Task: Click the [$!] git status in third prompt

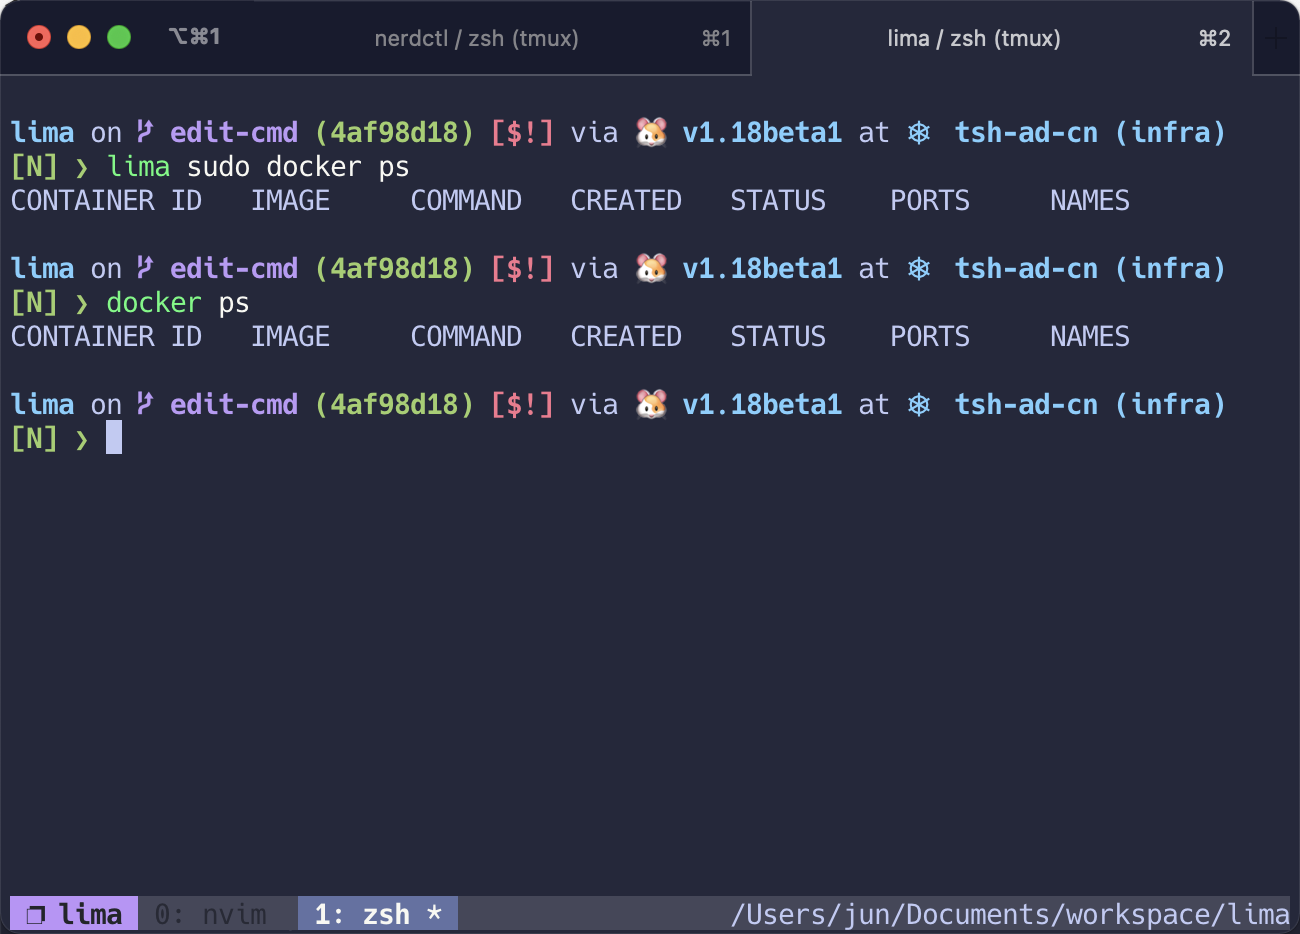Action: click(522, 404)
